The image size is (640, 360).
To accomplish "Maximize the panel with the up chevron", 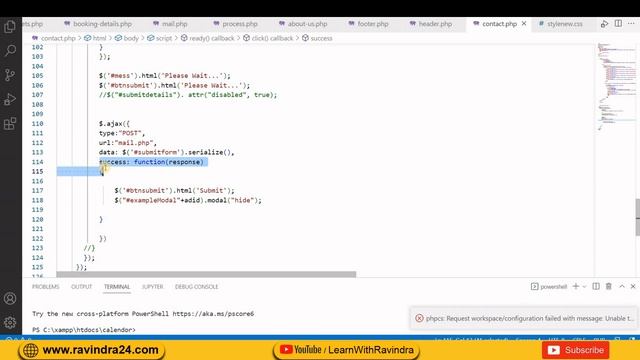I will click(x=622, y=287).
